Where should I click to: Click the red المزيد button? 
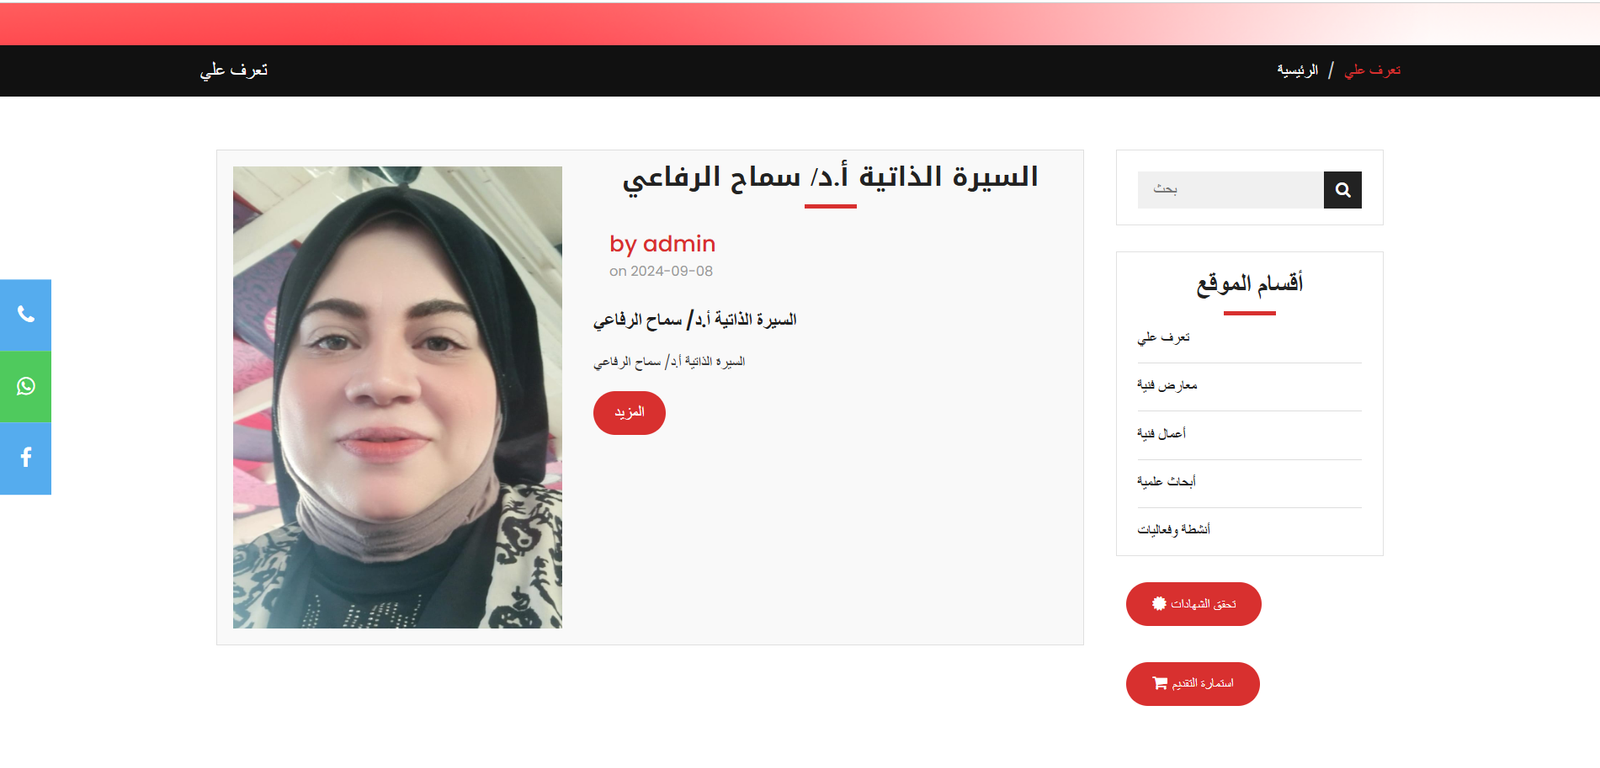629,413
